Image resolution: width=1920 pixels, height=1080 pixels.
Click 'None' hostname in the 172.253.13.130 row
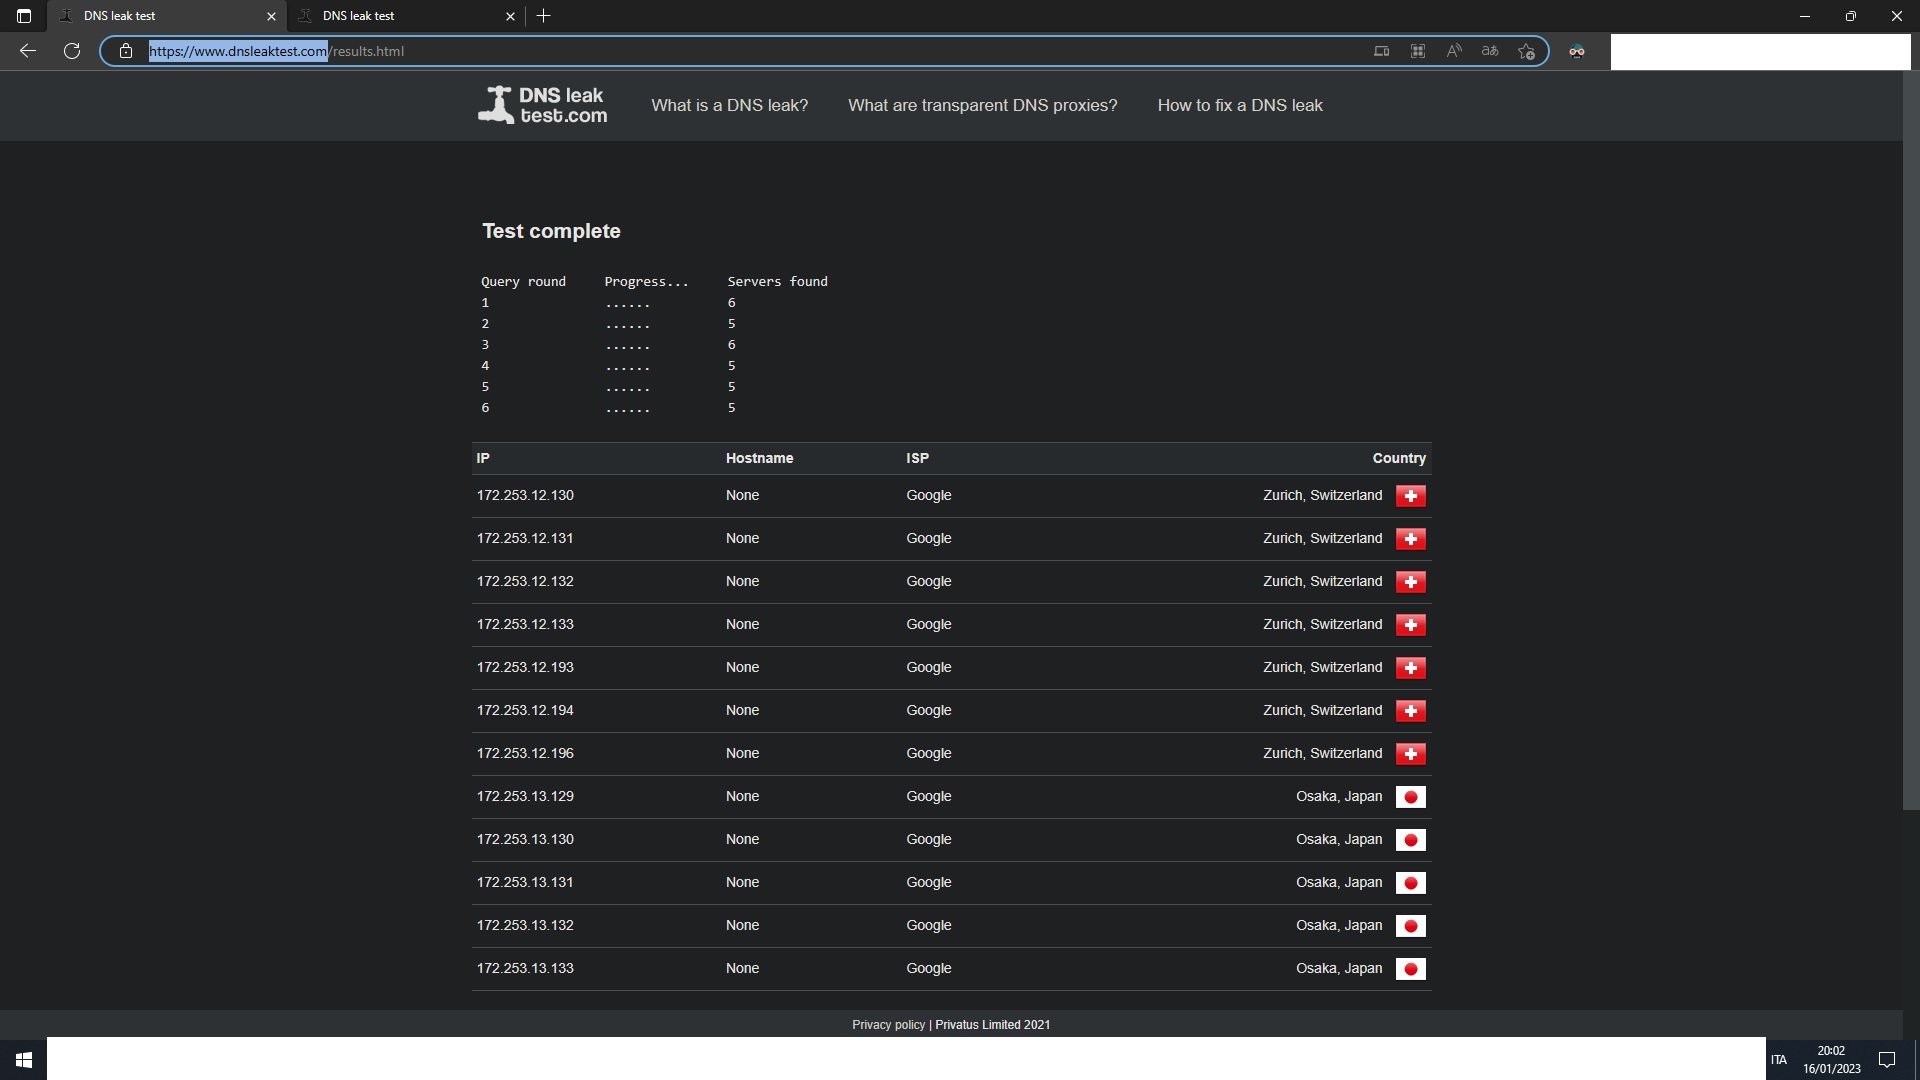pos(742,839)
